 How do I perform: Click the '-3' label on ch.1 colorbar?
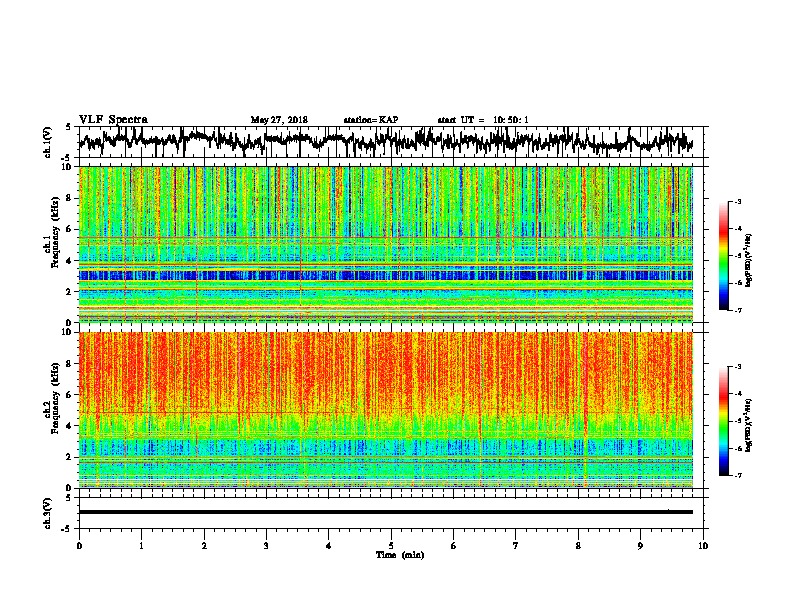(737, 201)
